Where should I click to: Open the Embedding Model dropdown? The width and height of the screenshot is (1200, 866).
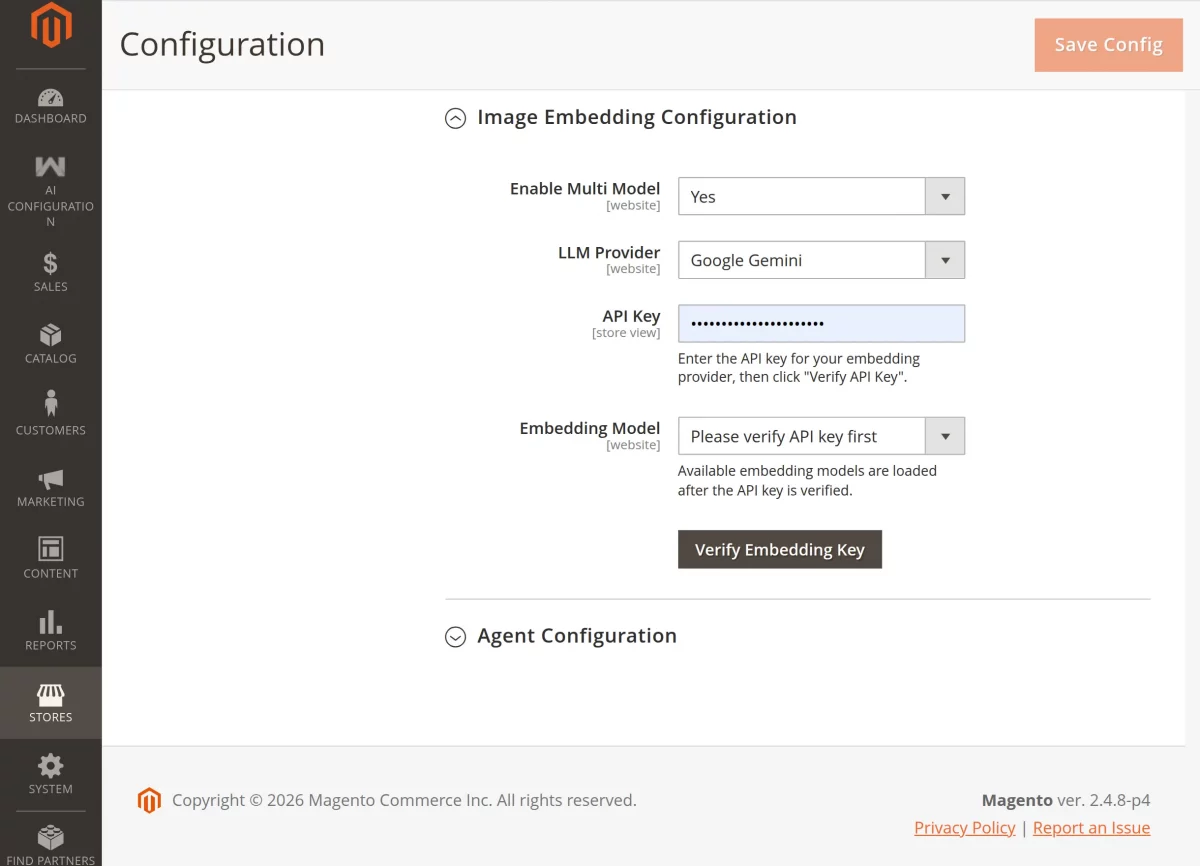coord(821,436)
